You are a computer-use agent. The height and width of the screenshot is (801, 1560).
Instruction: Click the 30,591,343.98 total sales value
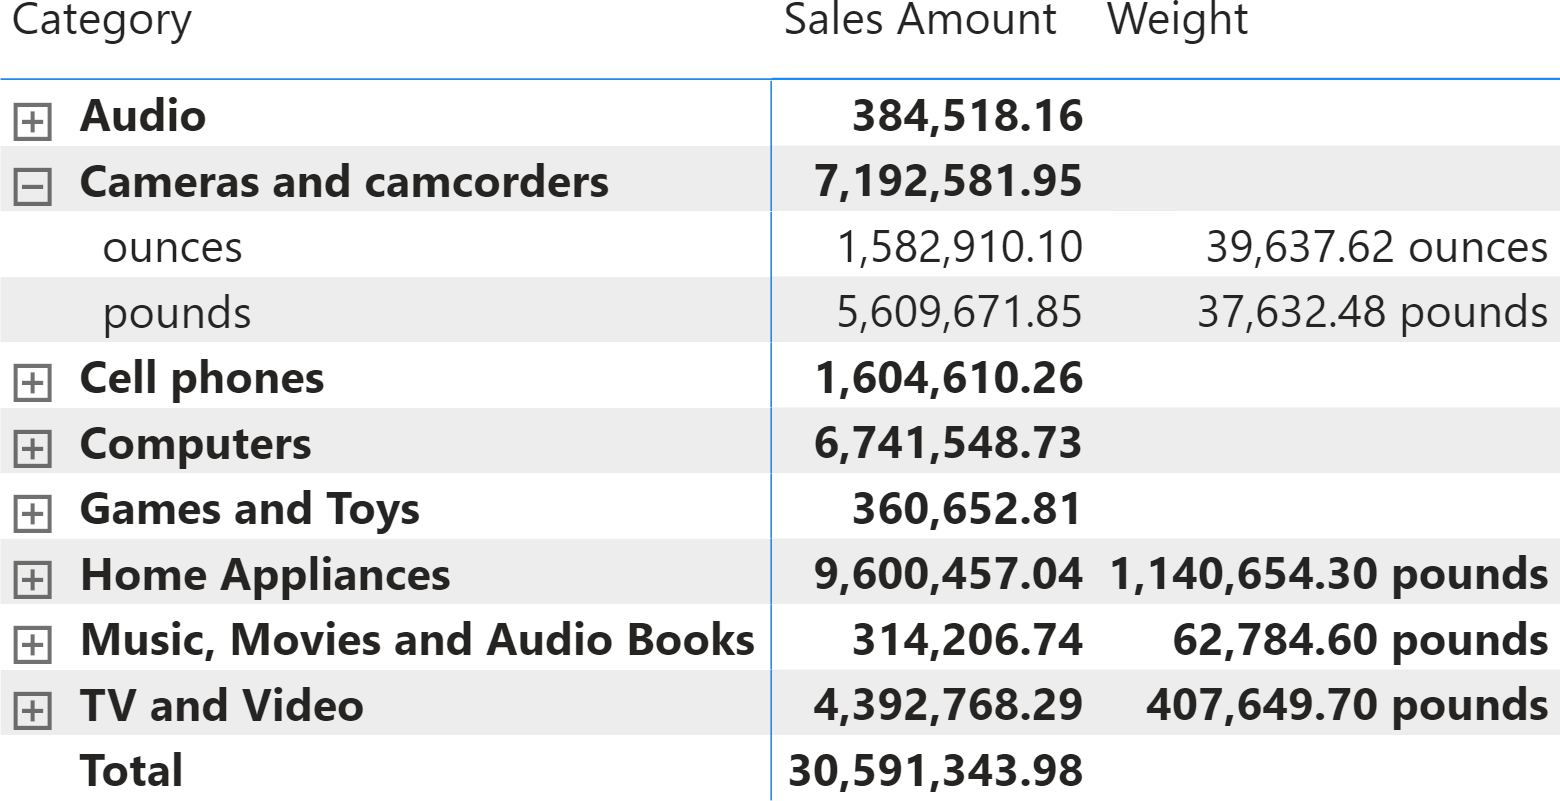click(x=936, y=770)
